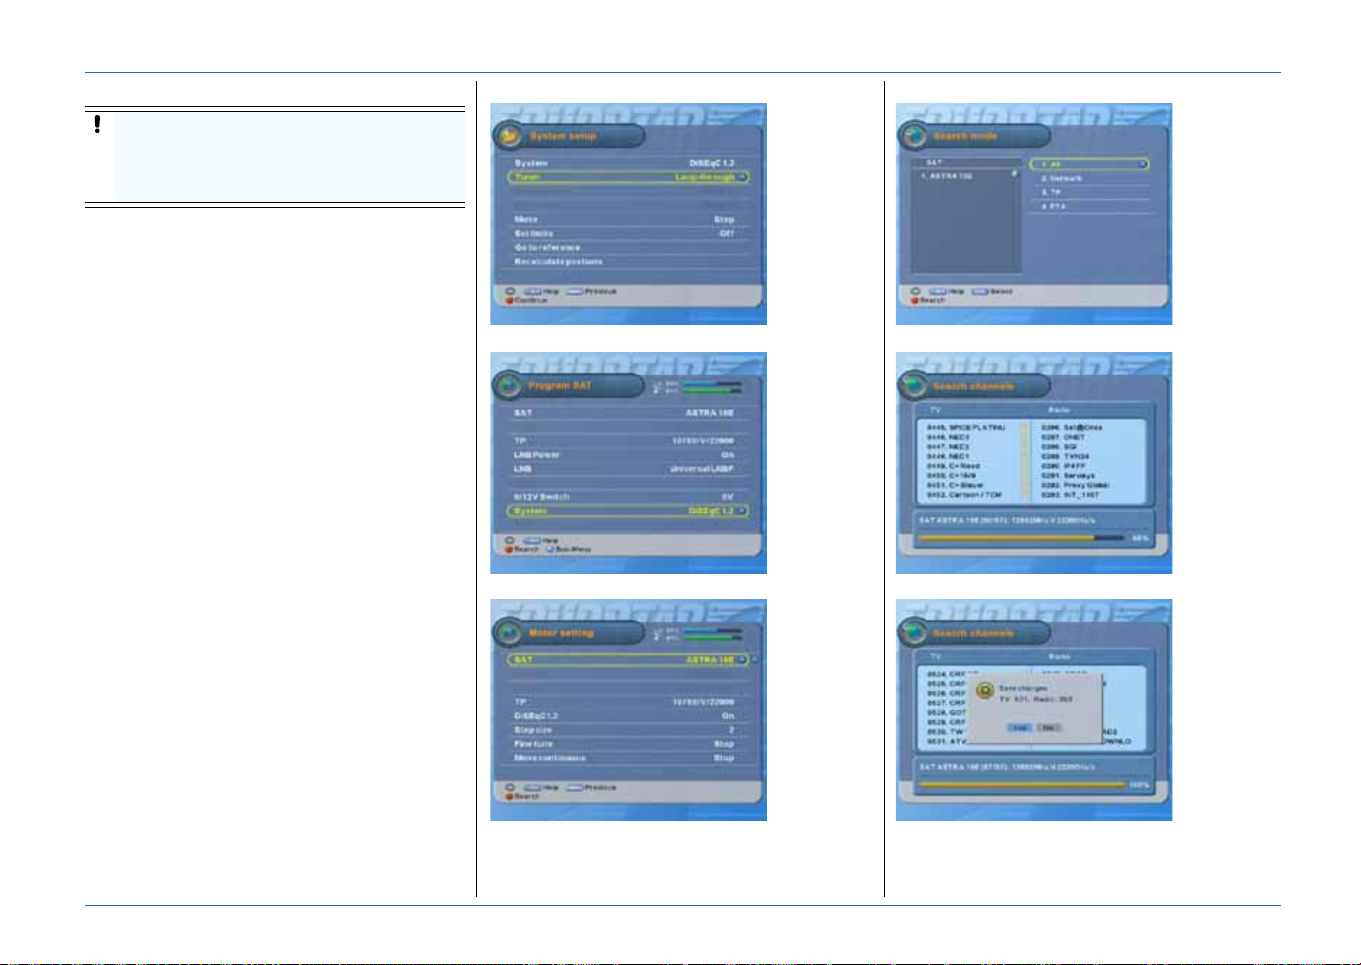Open the TP row in Program SAT

coord(627,440)
